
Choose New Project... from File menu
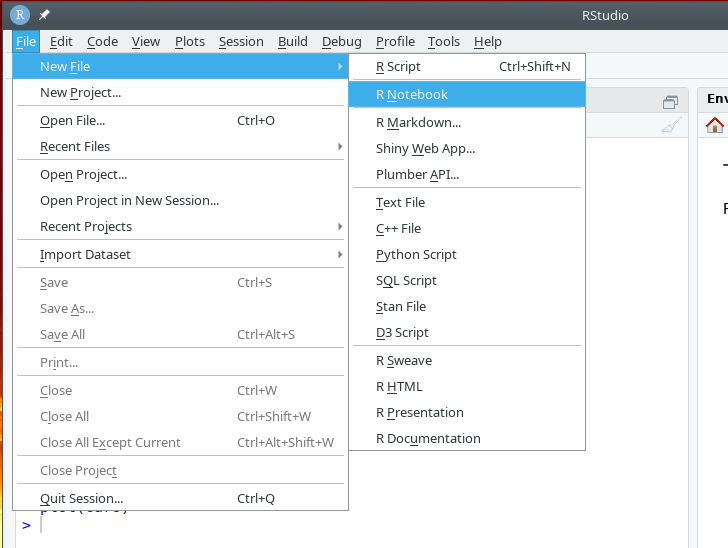pyautogui.click(x=180, y=93)
